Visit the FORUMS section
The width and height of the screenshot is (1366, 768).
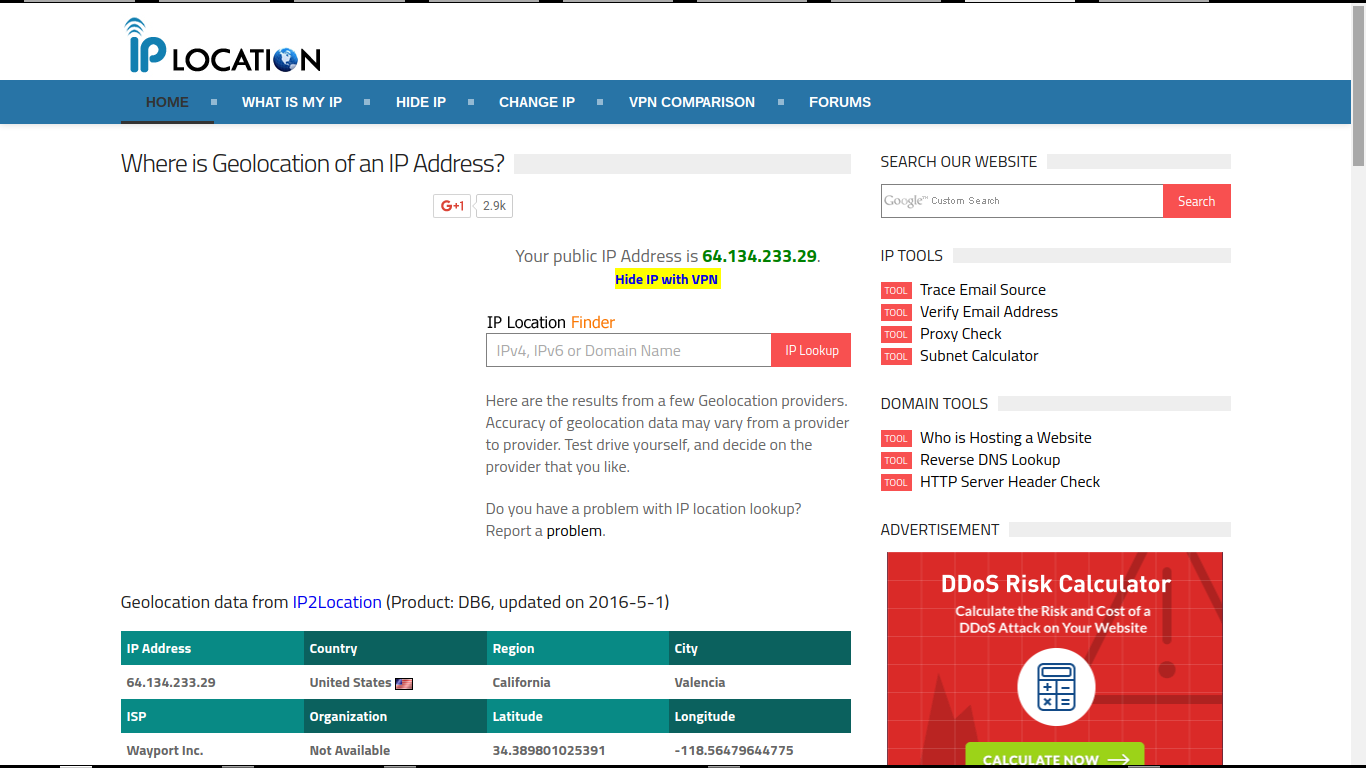pyautogui.click(x=840, y=102)
